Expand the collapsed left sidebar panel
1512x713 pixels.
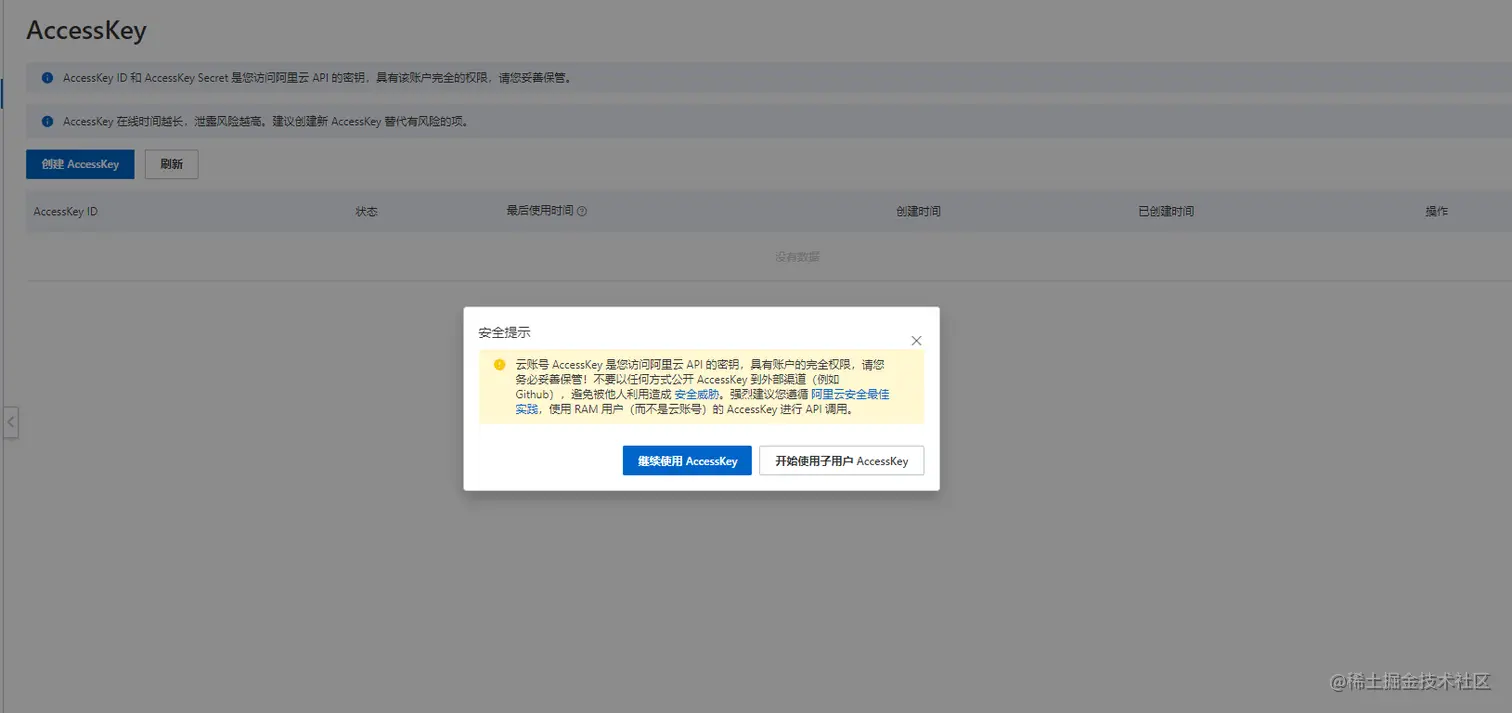coord(11,422)
